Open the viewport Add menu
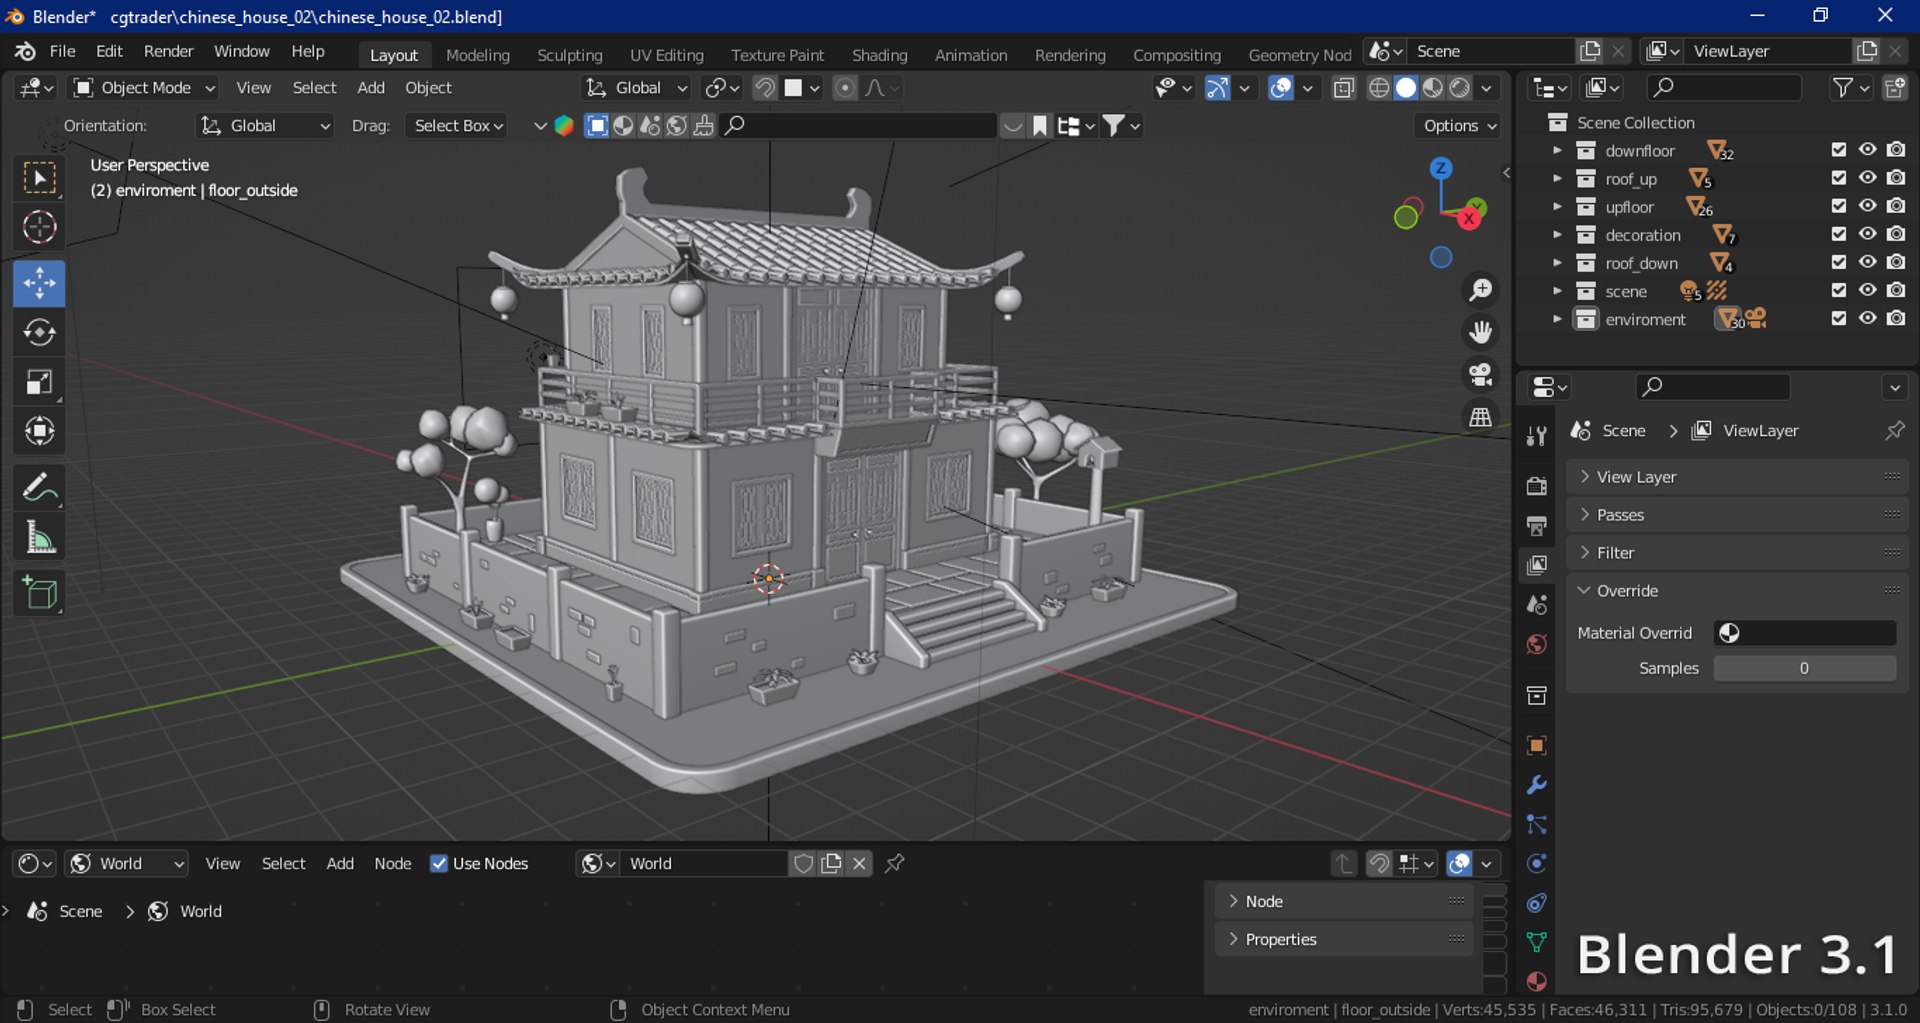1920x1023 pixels. 371,88
